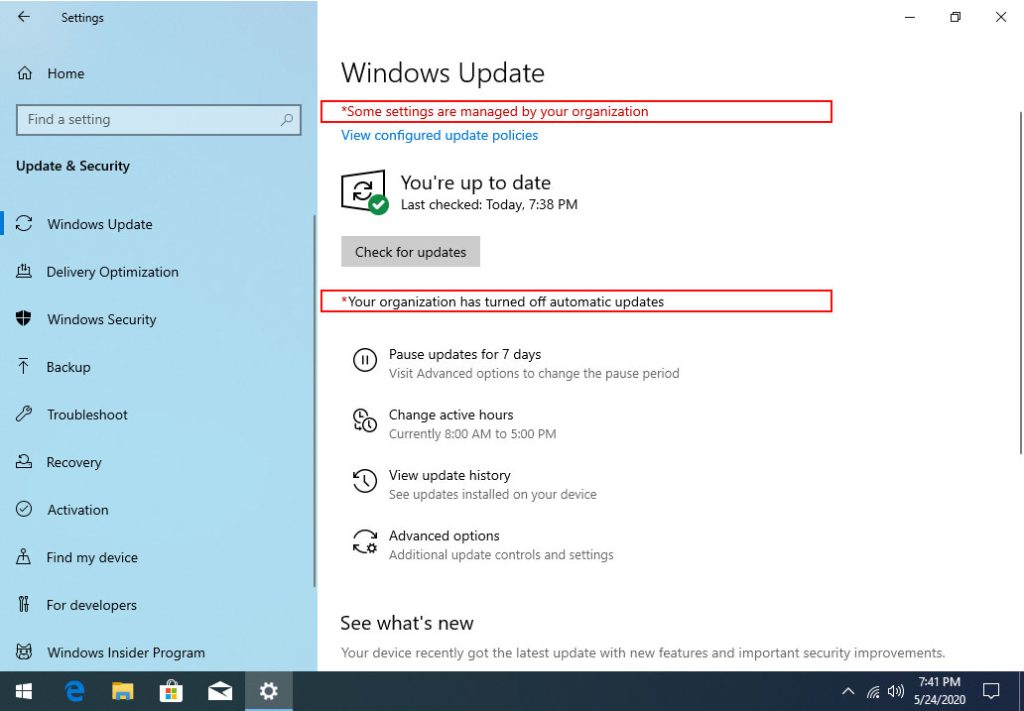Screen dimensions: 1024x711
Task: Click 'Currently 8:00 AM to 5:00 PM' text
Action: (x=472, y=434)
